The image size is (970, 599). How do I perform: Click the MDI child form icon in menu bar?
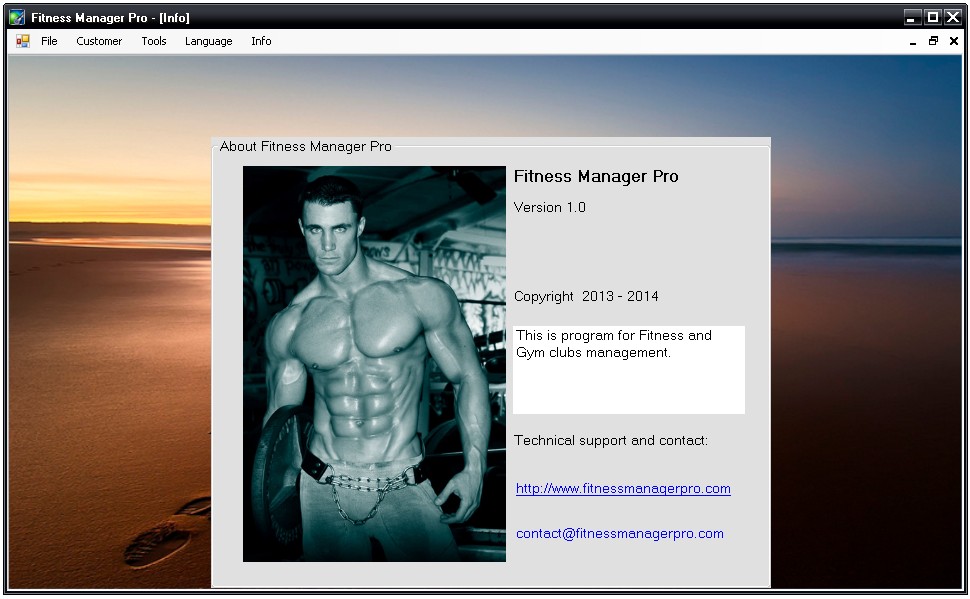pos(23,41)
